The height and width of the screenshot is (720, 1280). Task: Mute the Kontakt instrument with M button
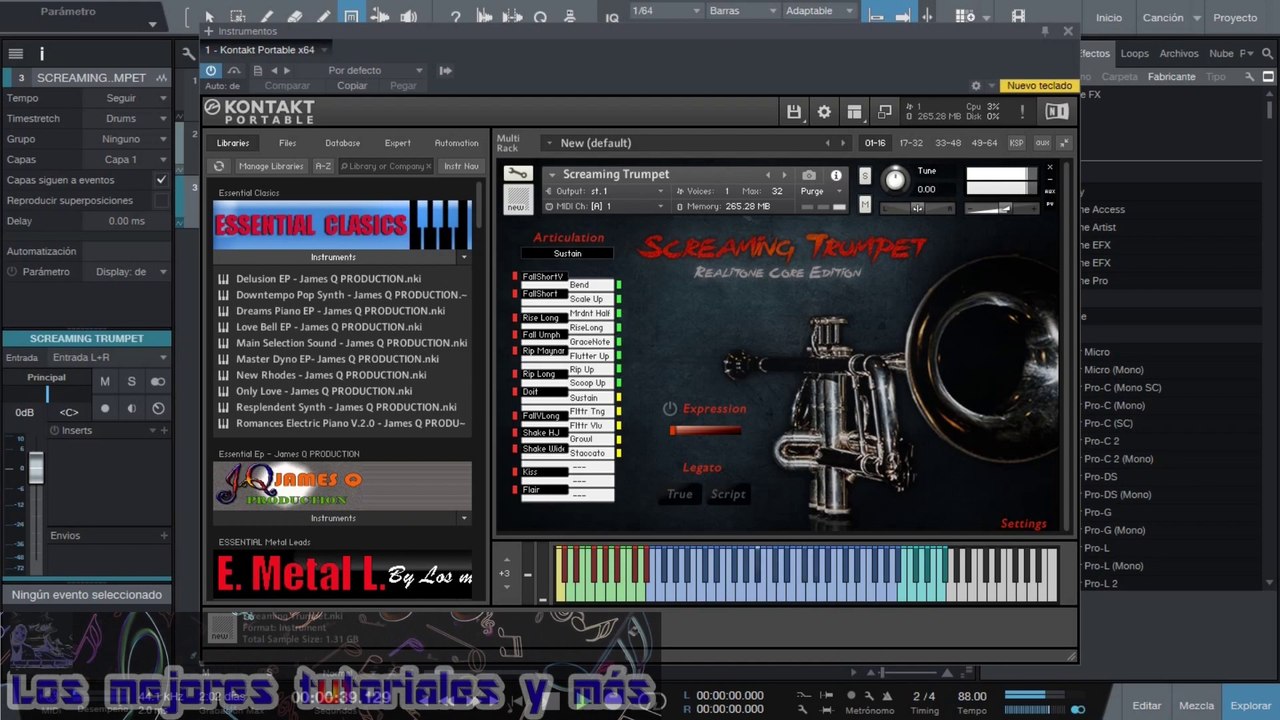coord(865,205)
